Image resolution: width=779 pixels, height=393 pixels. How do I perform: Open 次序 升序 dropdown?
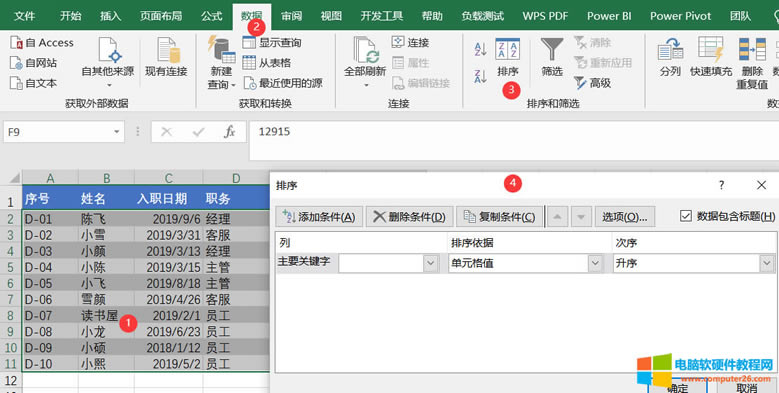tap(767, 263)
